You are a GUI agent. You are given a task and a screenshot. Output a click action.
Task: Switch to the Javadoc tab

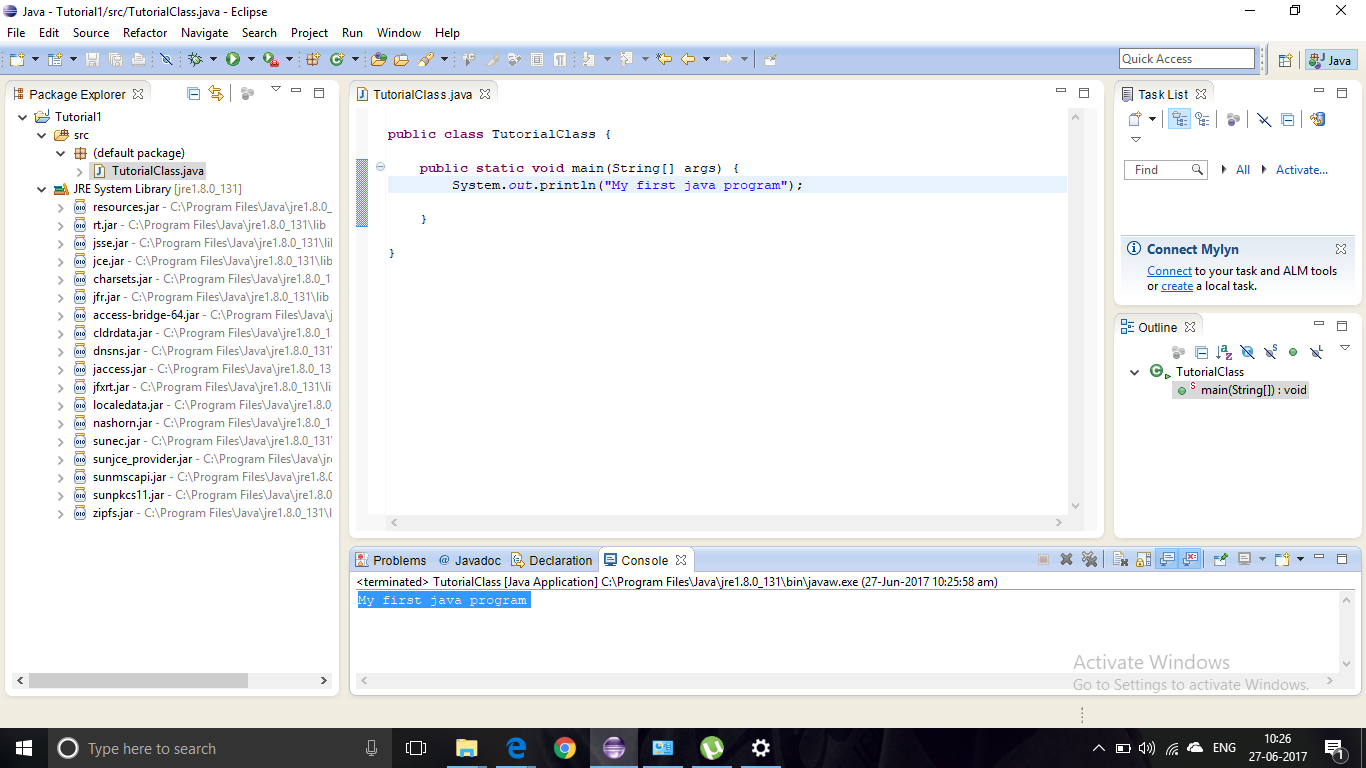coord(469,560)
